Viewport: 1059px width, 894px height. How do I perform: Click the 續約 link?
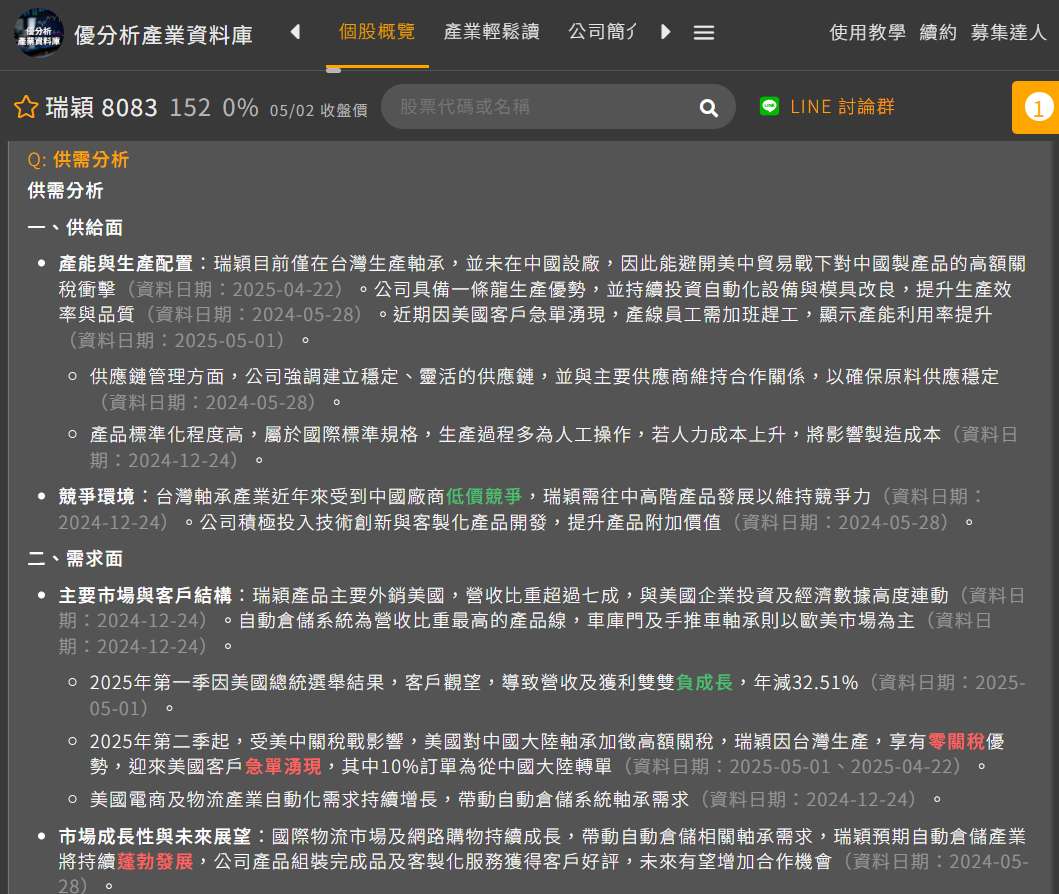(x=938, y=32)
